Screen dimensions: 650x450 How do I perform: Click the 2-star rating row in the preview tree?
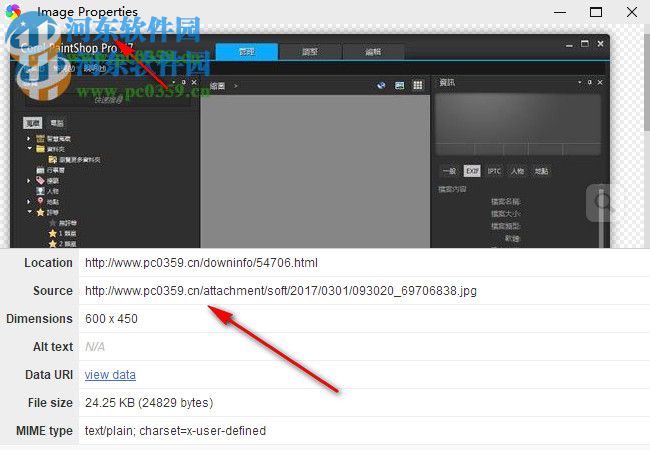(63, 244)
